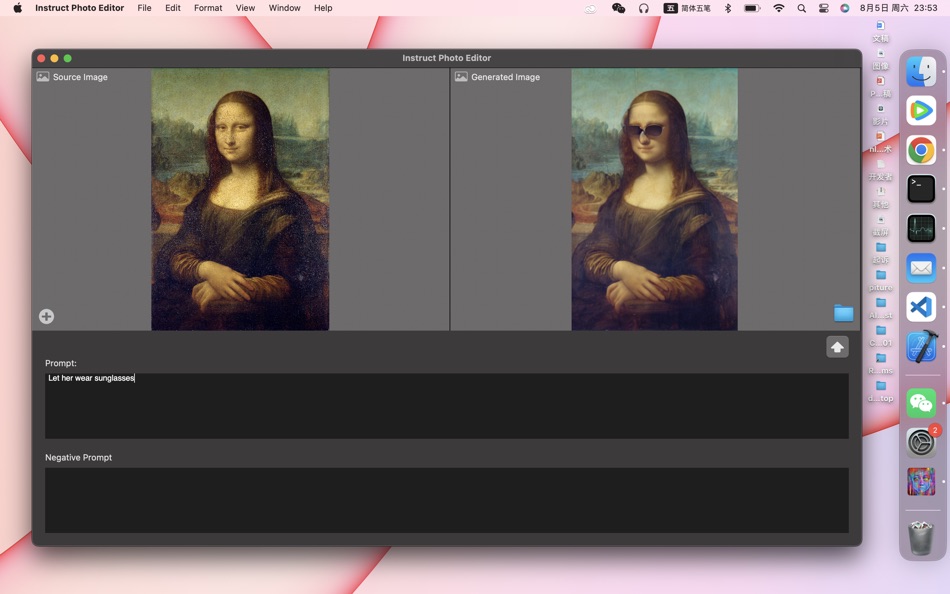Open the File menu
Viewport: 950px width, 594px height.
(144, 8)
